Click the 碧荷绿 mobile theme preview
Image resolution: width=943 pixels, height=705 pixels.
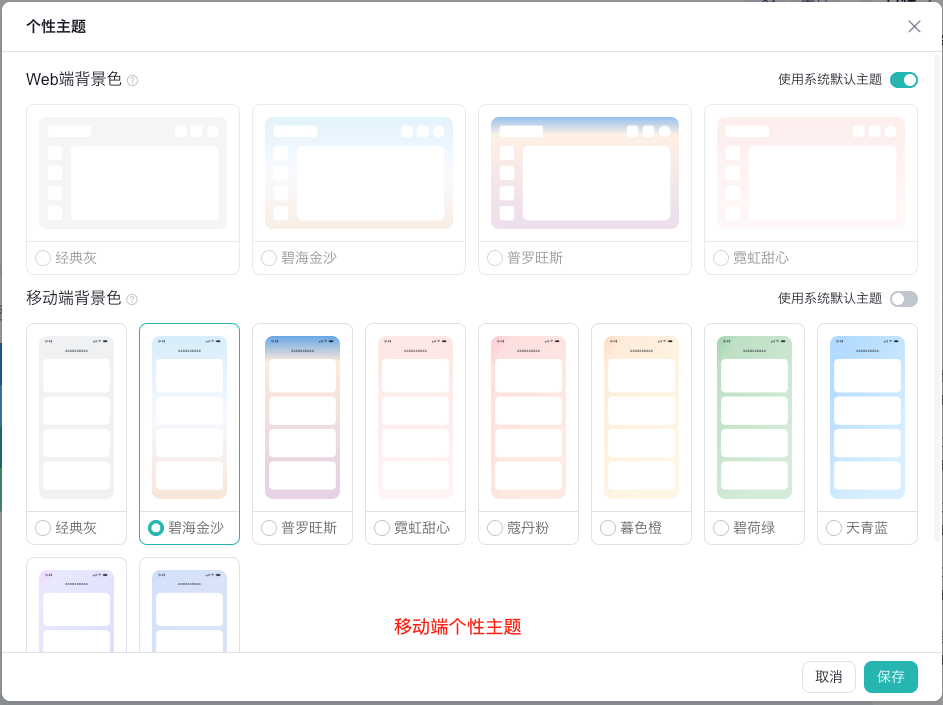pos(754,420)
